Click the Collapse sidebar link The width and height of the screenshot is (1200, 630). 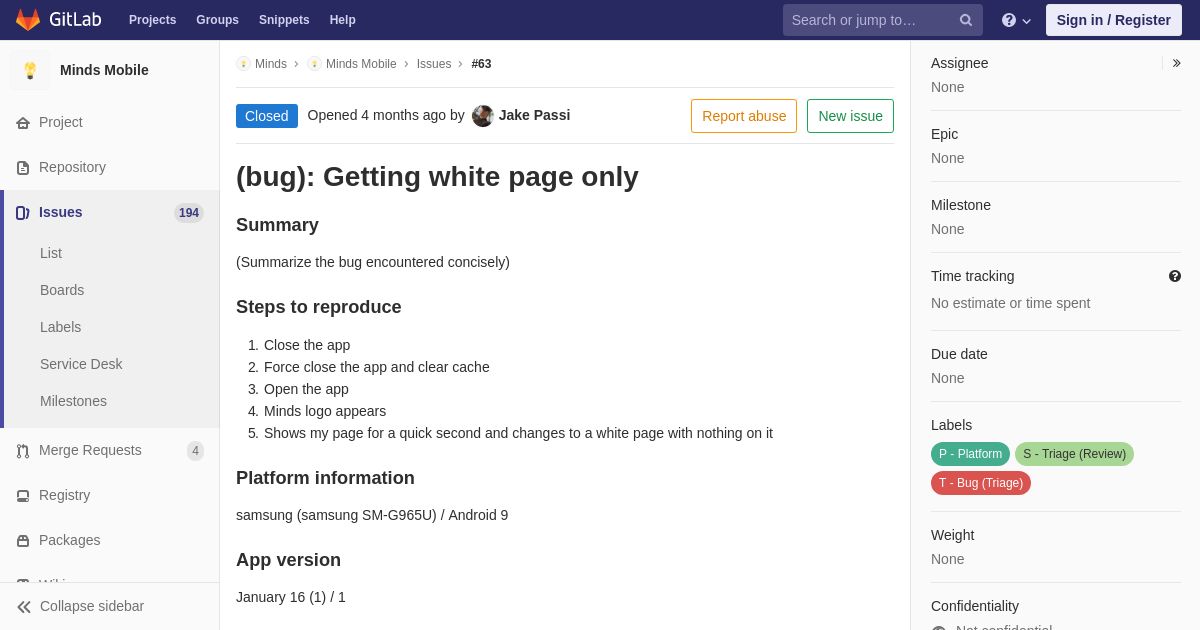(92, 606)
